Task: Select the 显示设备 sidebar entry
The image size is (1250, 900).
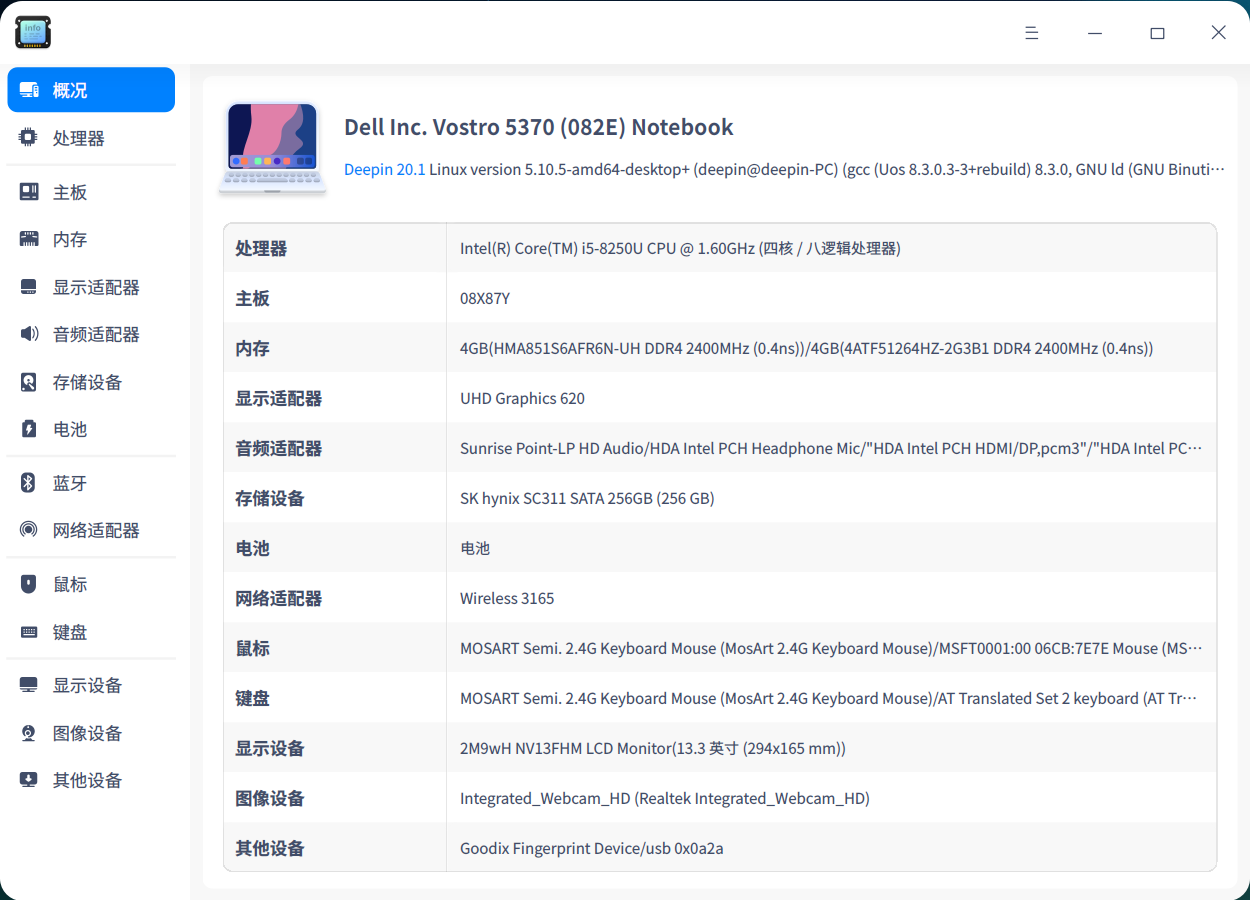Action: pos(91,685)
